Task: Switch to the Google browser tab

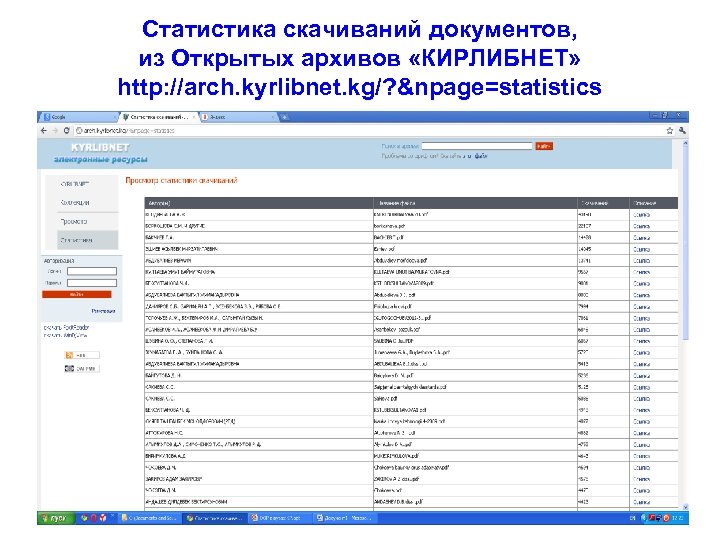Action: pos(78,117)
